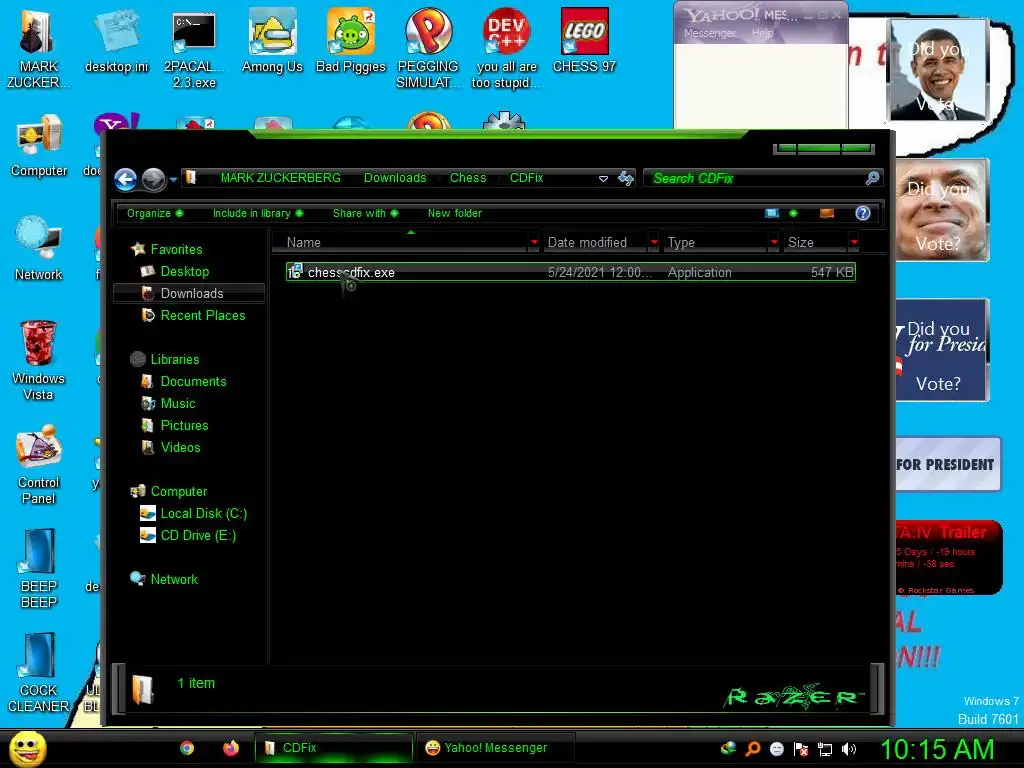
Task: Open the Share with menu
Action: [x=365, y=214]
